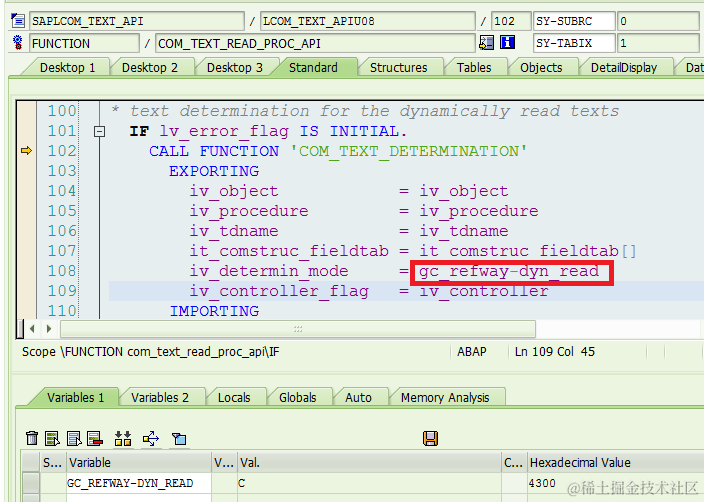The image size is (704, 502).
Task: Click the S... column header
Action: (53, 462)
